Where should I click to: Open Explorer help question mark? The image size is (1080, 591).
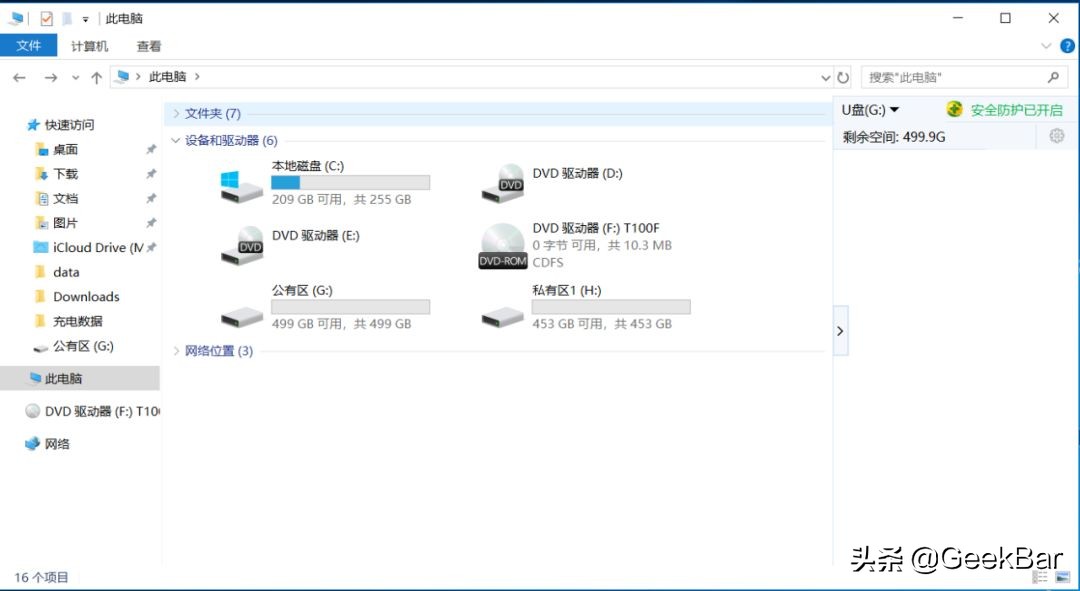point(1067,46)
